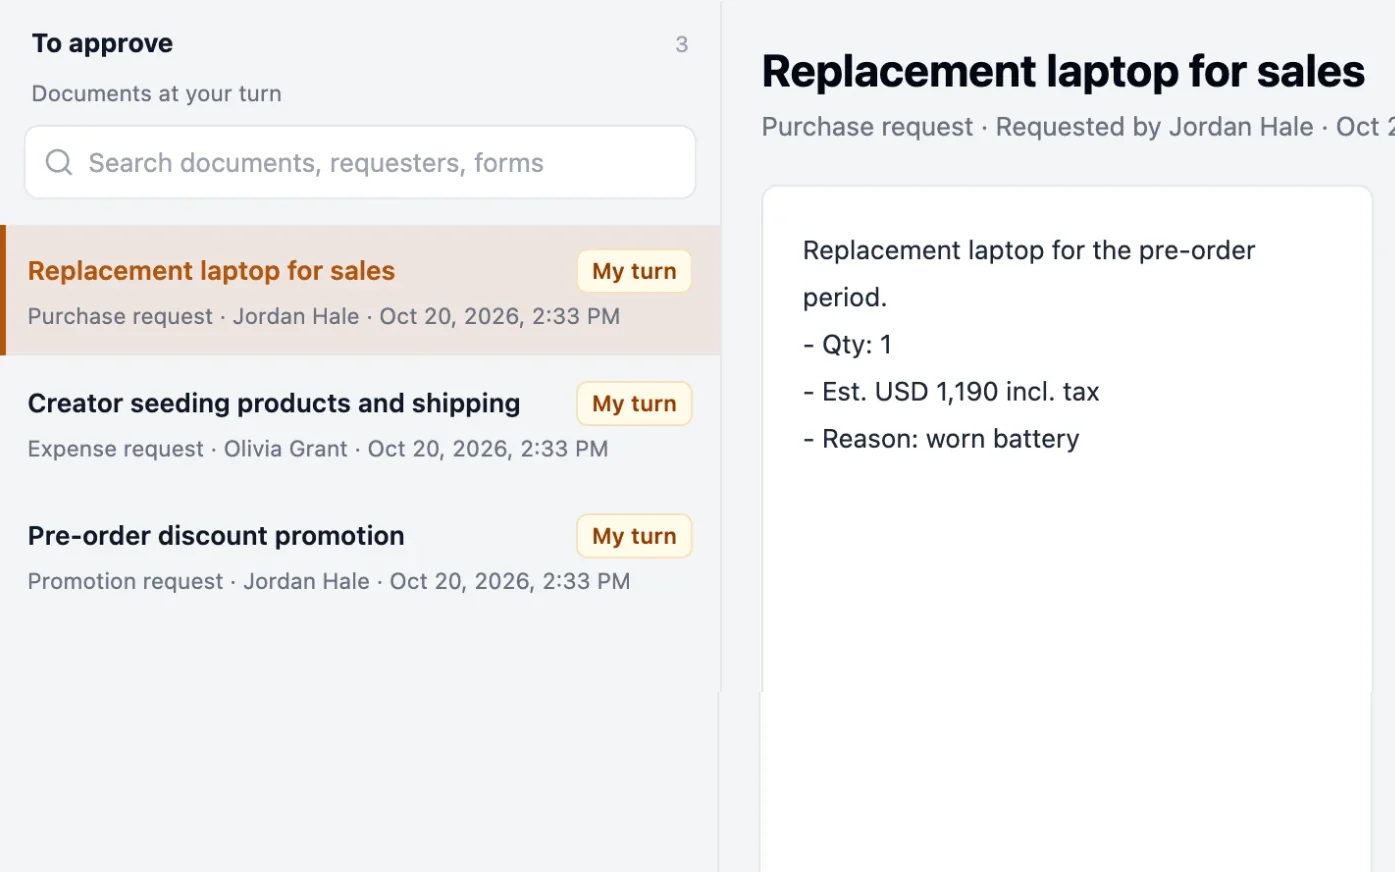Click the Documents at your turn subtitle
The width and height of the screenshot is (1395, 872).
pyautogui.click(x=156, y=93)
